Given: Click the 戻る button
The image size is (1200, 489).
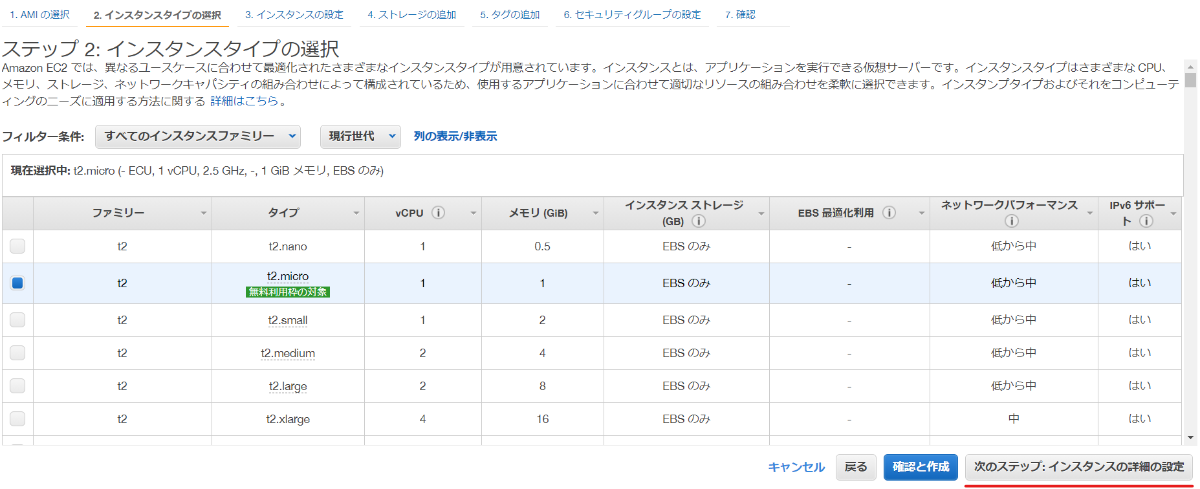Looking at the screenshot, I should point(856,467).
